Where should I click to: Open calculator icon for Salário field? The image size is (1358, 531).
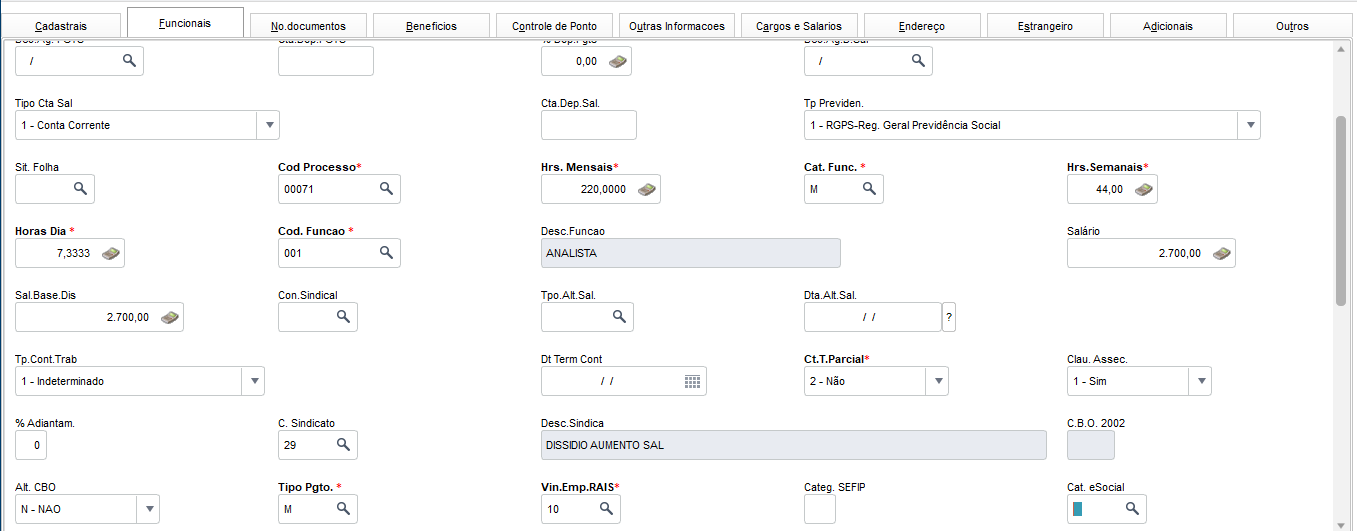1221,254
